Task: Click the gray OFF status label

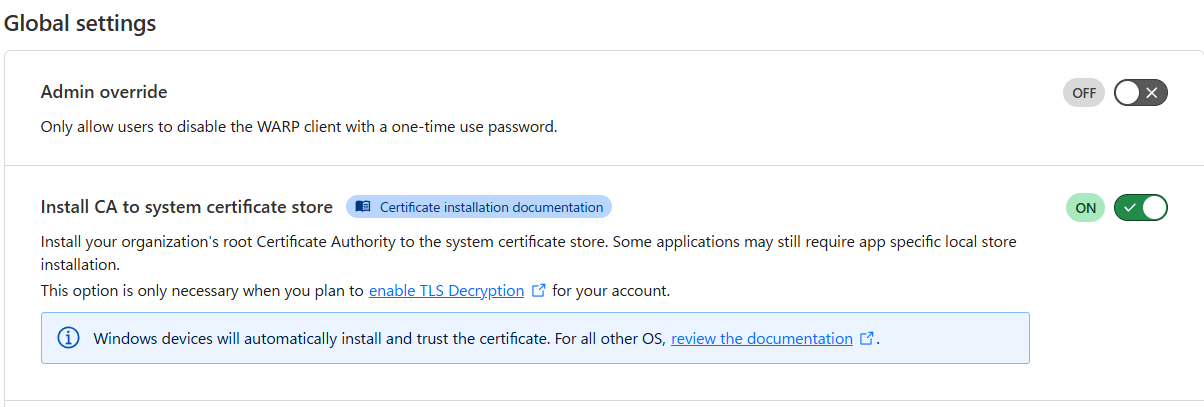Action: pos(1084,93)
